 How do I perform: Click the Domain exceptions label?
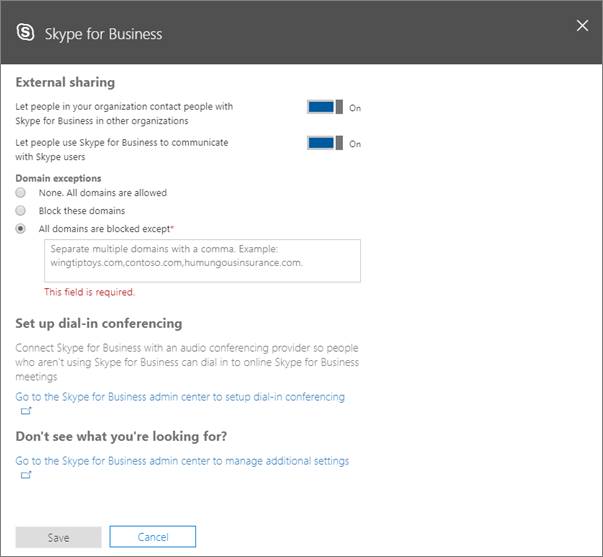[x=58, y=178]
